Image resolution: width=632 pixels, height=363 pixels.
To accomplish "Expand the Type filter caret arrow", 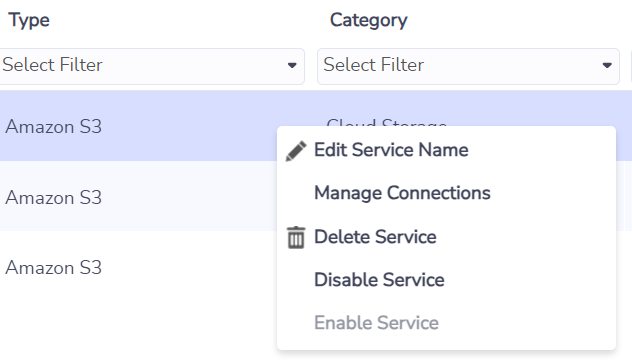I will tap(292, 65).
